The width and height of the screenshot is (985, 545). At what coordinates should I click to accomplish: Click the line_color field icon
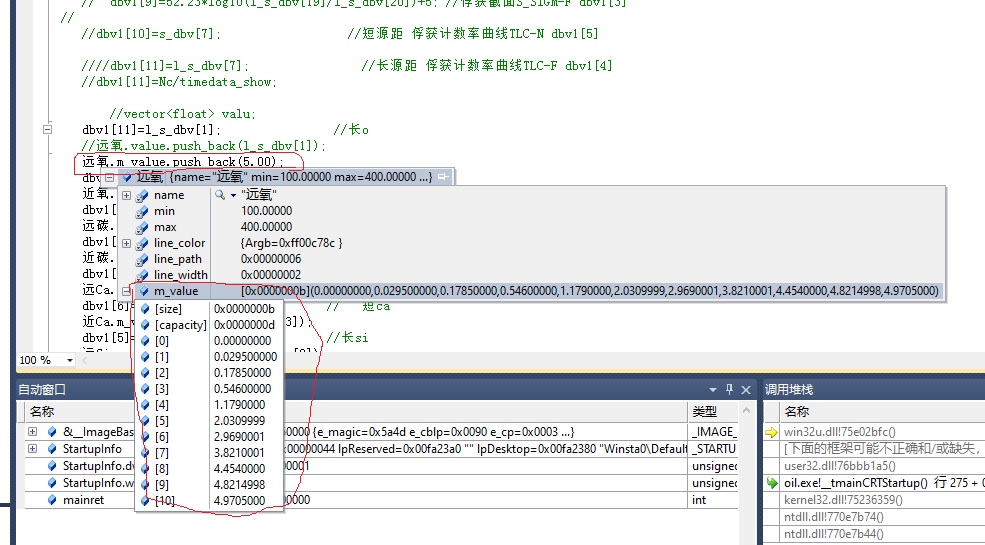[142, 243]
